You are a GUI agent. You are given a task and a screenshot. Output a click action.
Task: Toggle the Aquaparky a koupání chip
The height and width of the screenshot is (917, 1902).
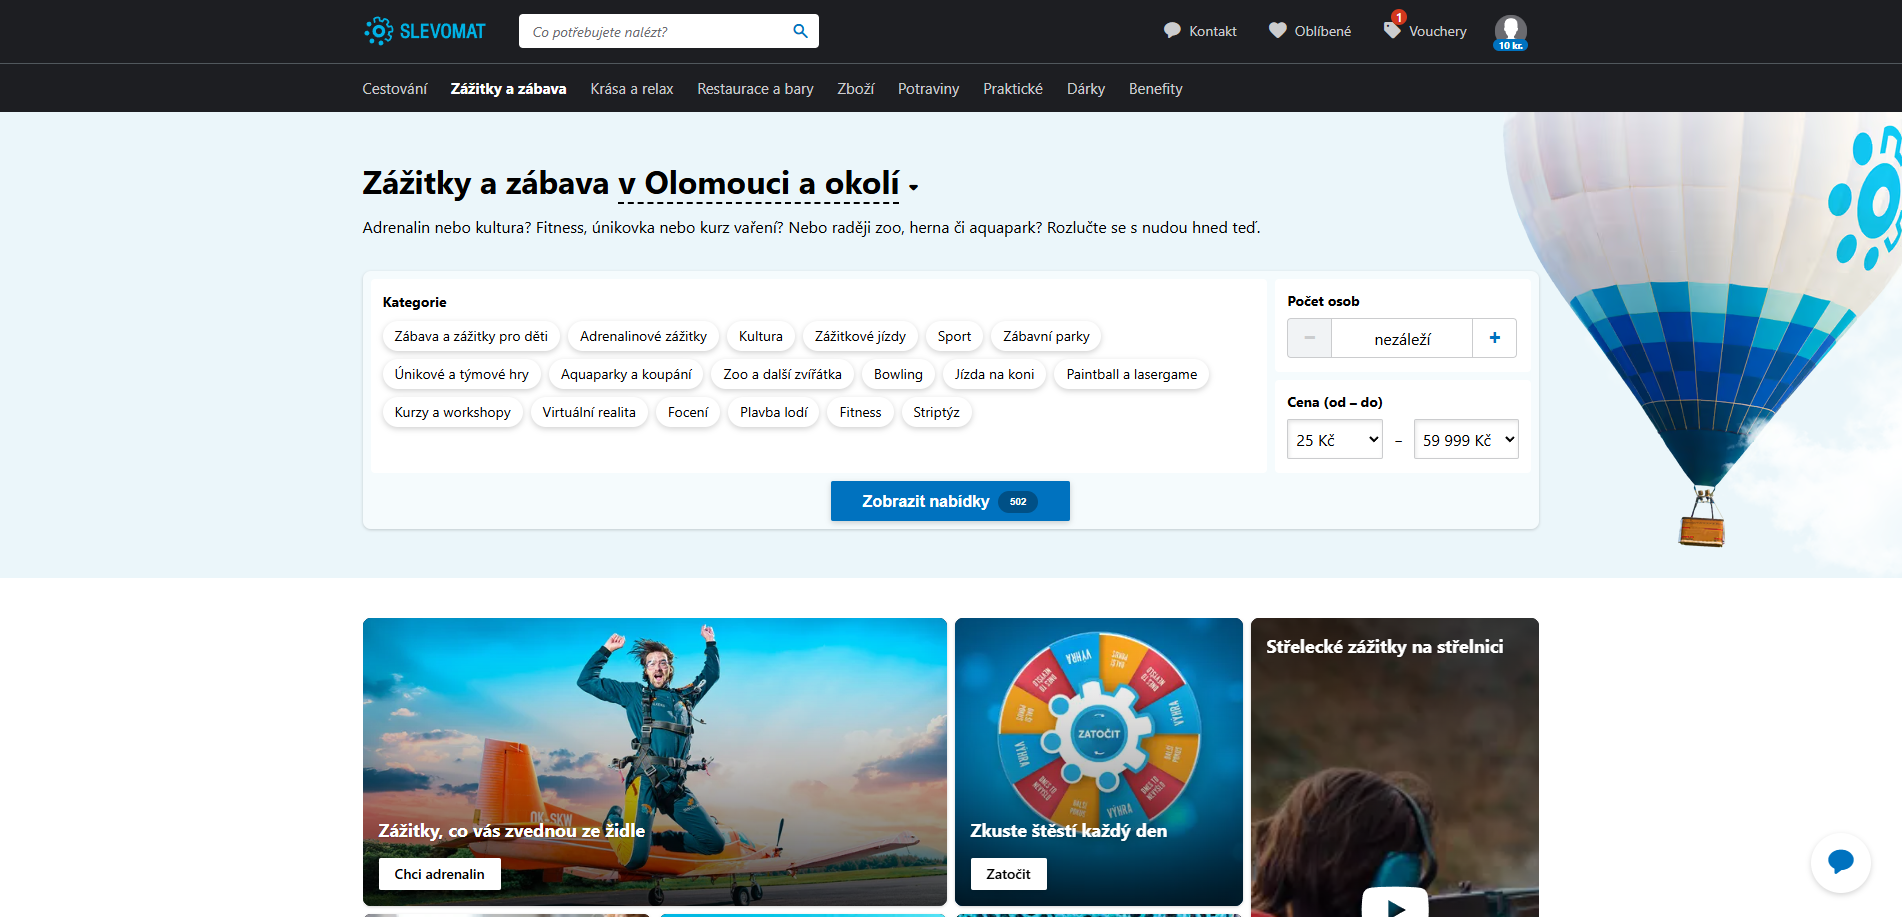(626, 374)
